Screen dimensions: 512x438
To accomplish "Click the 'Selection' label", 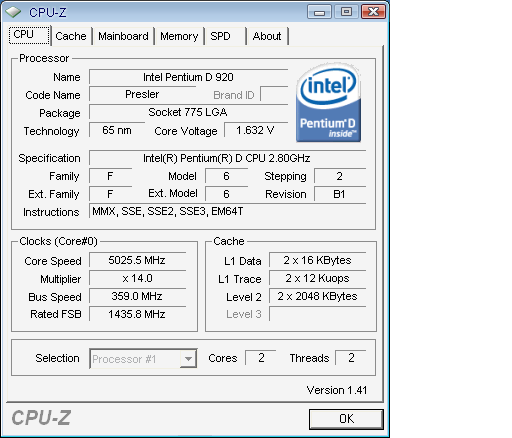I will pos(57,358).
